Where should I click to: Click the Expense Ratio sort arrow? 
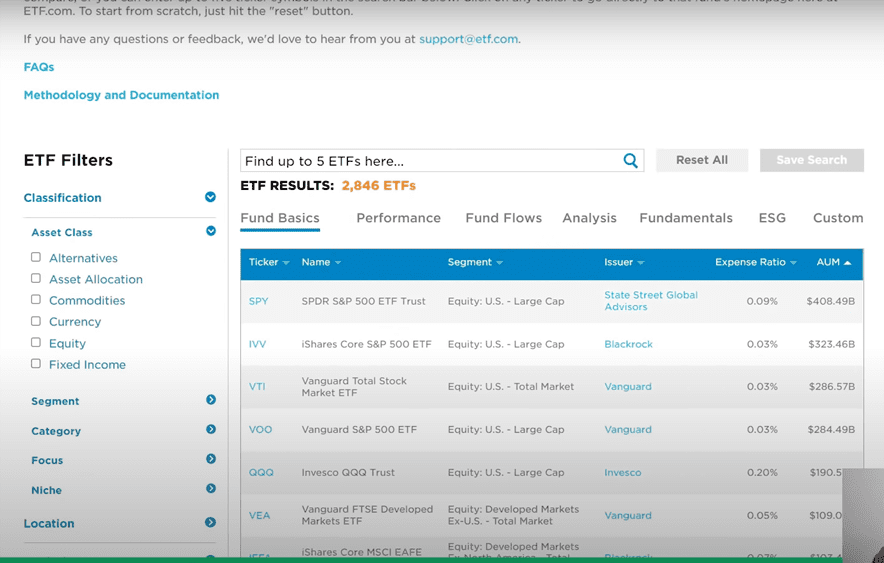click(793, 263)
